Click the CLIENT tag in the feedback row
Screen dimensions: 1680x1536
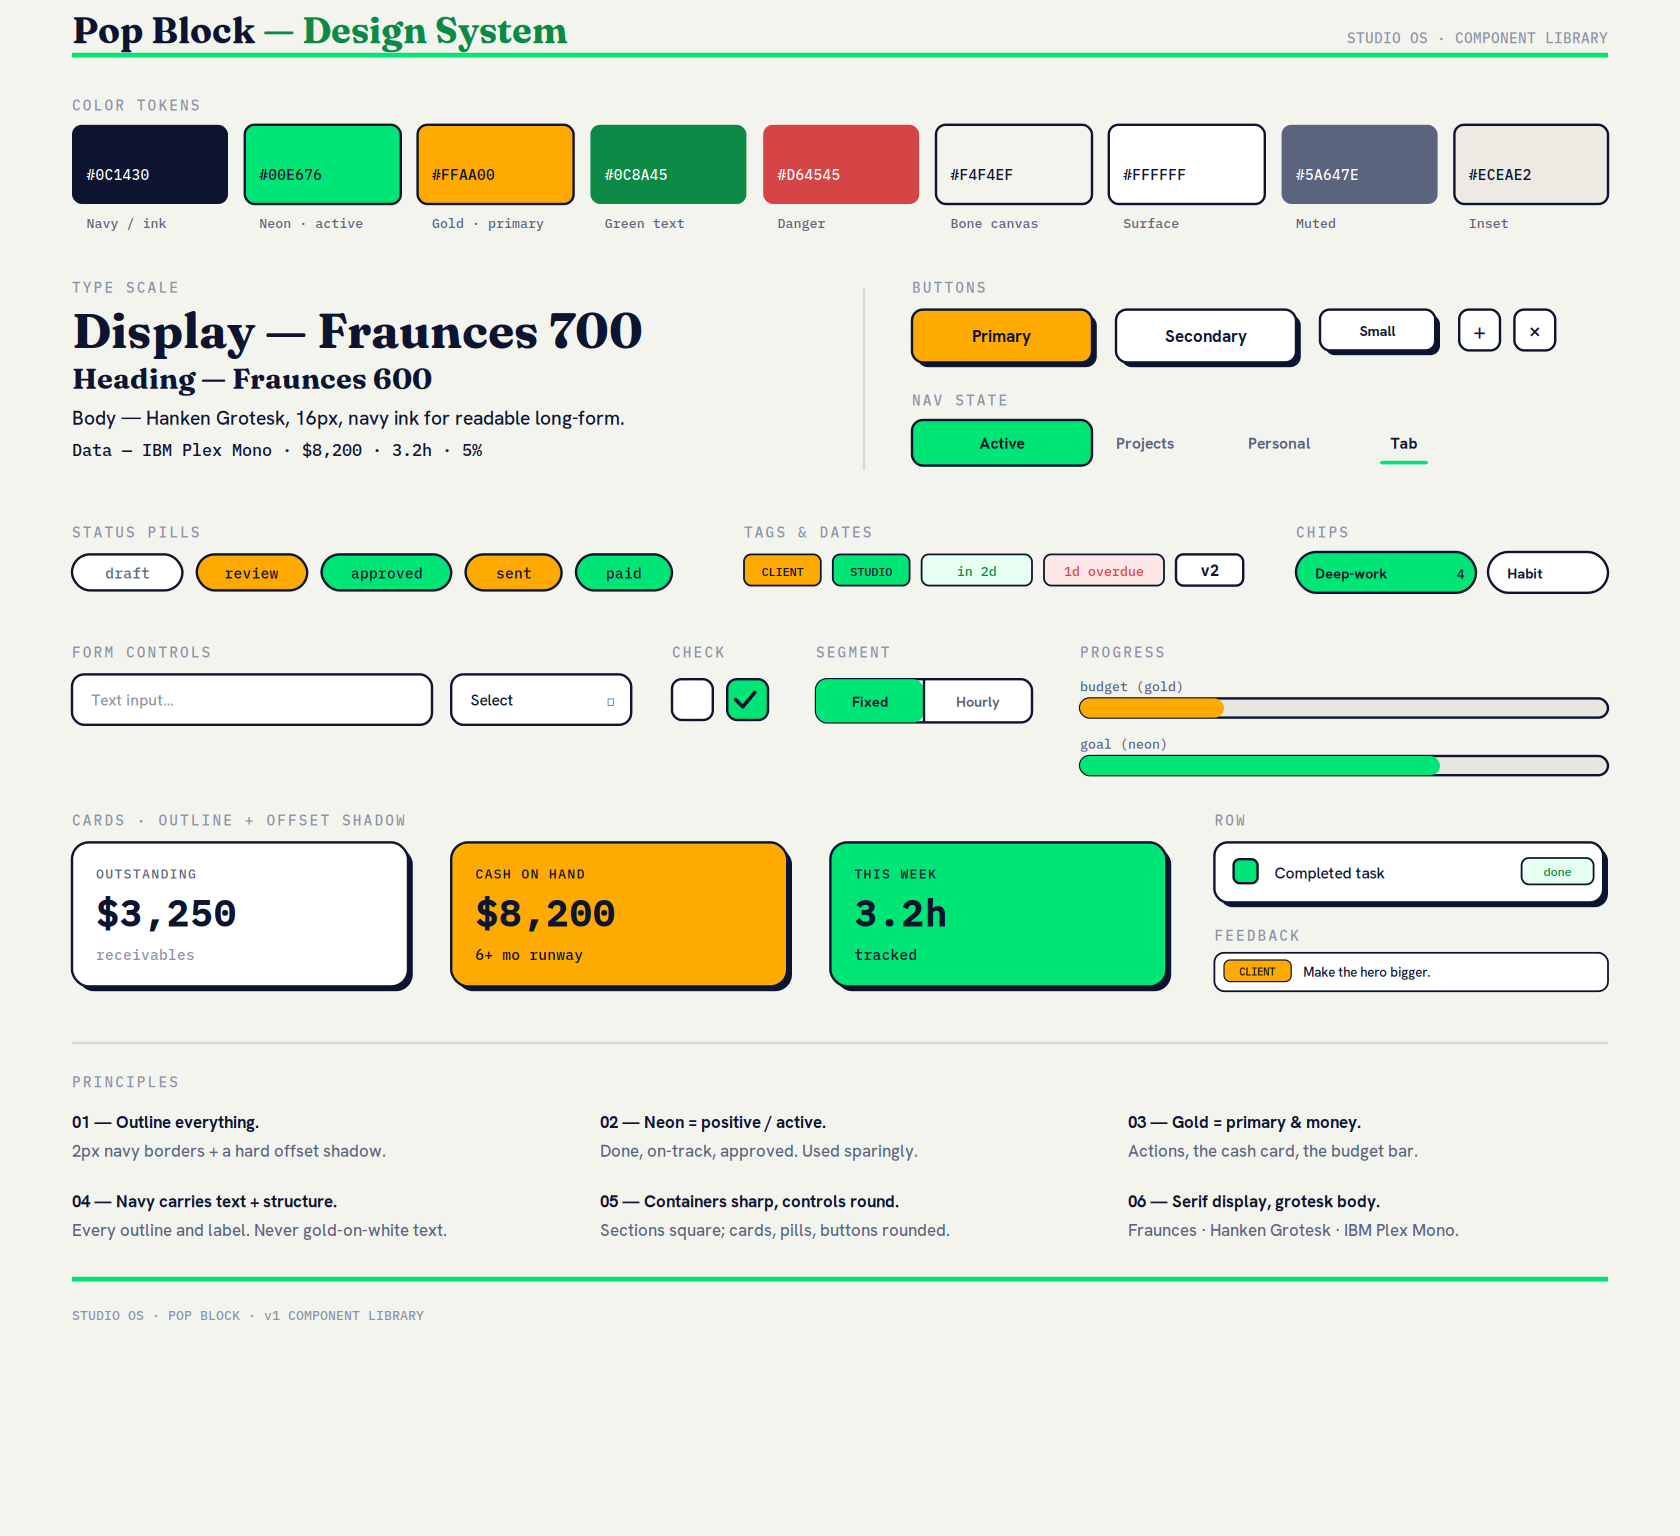[x=1257, y=972]
